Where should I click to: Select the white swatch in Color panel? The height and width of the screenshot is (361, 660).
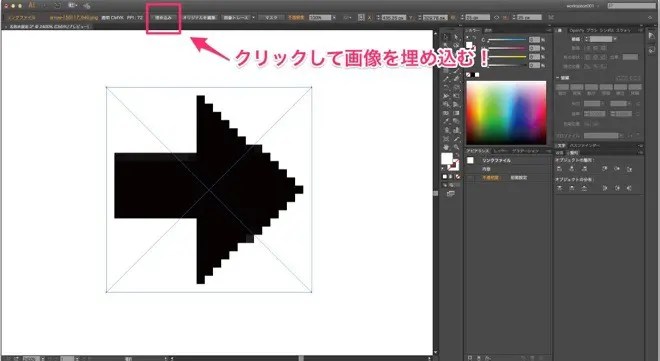coord(477,75)
